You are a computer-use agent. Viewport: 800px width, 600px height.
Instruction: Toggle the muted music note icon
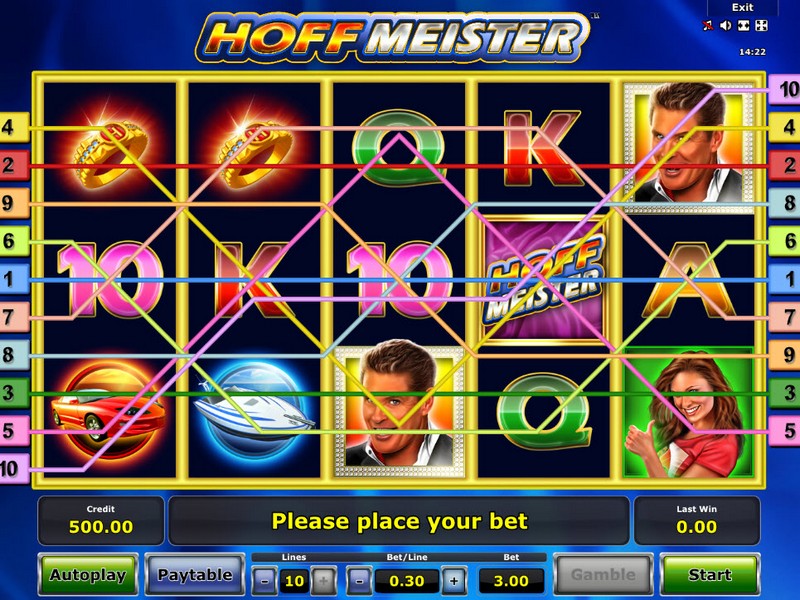pyautogui.click(x=708, y=25)
